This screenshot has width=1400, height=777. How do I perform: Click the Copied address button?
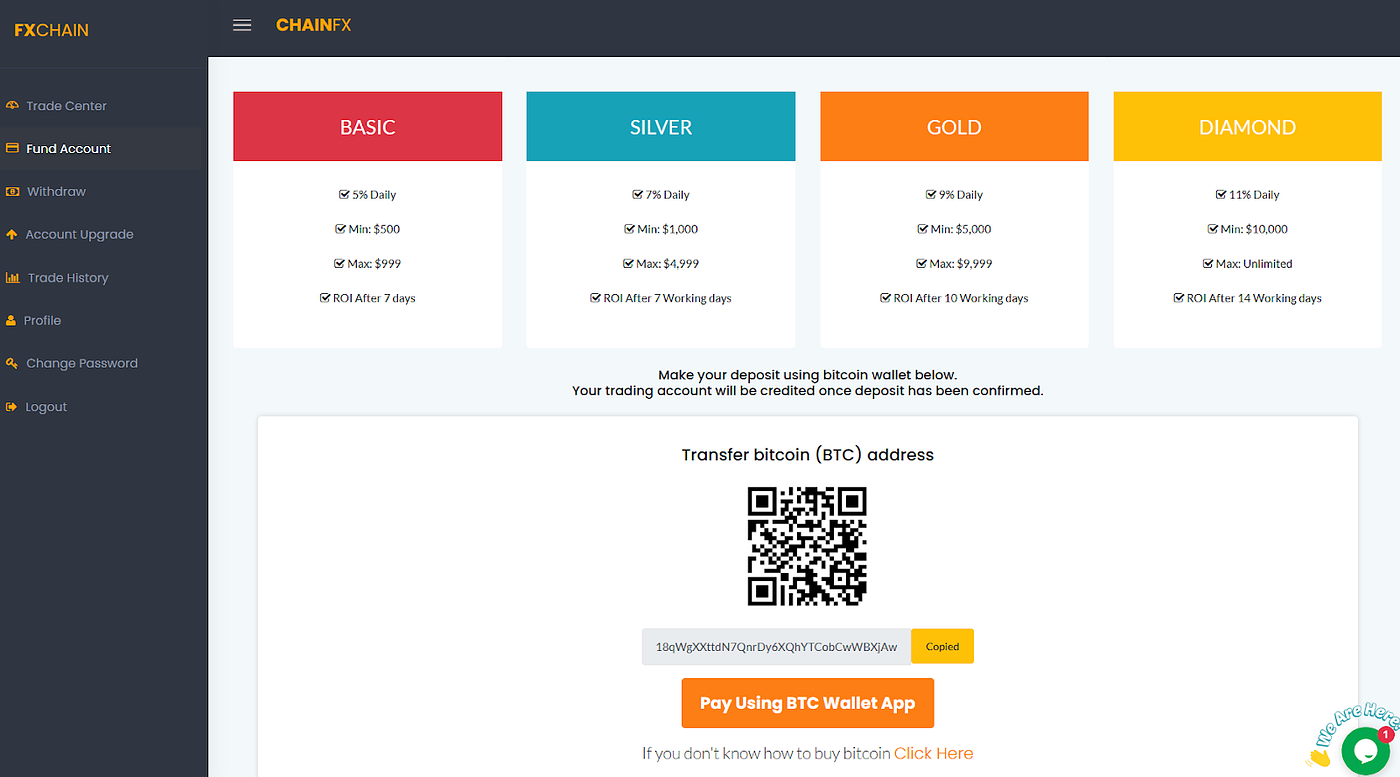coord(942,646)
